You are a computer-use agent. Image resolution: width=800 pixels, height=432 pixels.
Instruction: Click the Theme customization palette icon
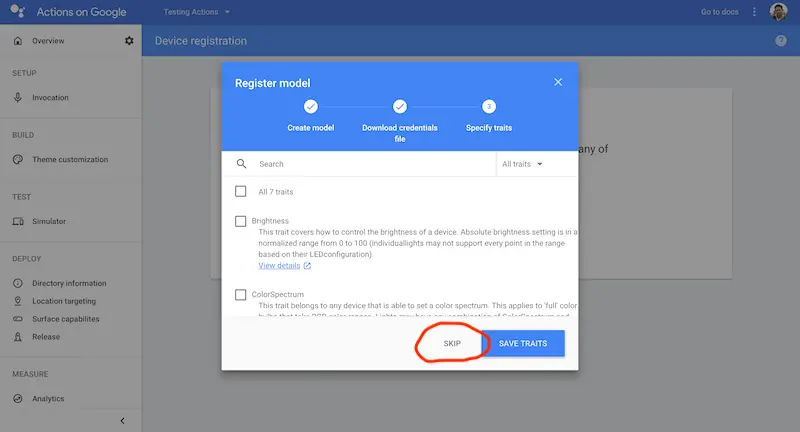click(18, 160)
